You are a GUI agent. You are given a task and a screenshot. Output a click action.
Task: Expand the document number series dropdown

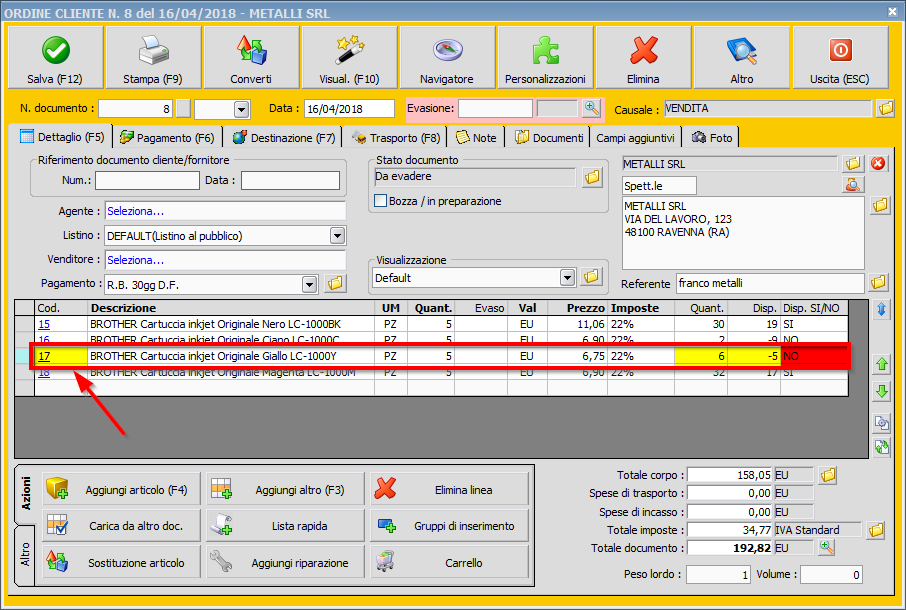coord(242,109)
